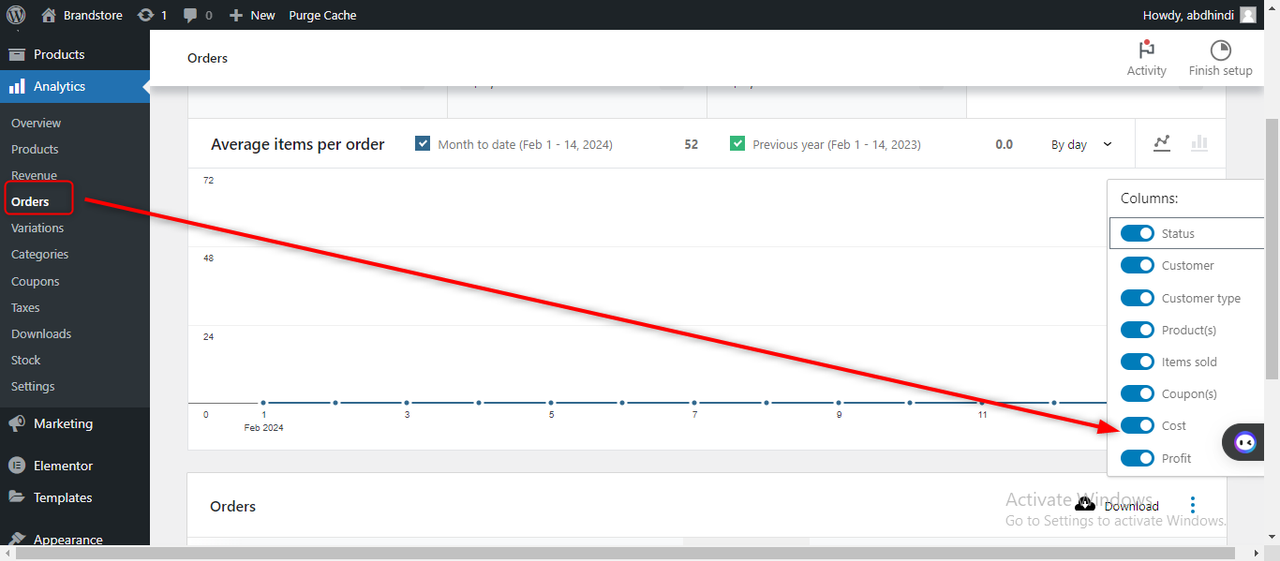This screenshot has width=1280, height=561.
Task: Open the Products sidebar menu
Action: tap(75, 54)
